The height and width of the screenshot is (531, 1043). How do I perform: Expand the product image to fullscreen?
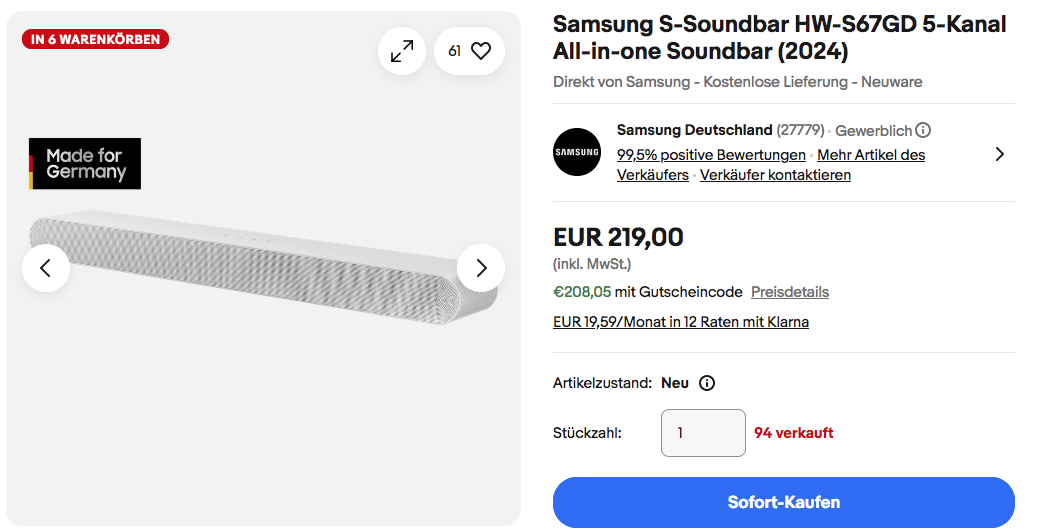402,51
